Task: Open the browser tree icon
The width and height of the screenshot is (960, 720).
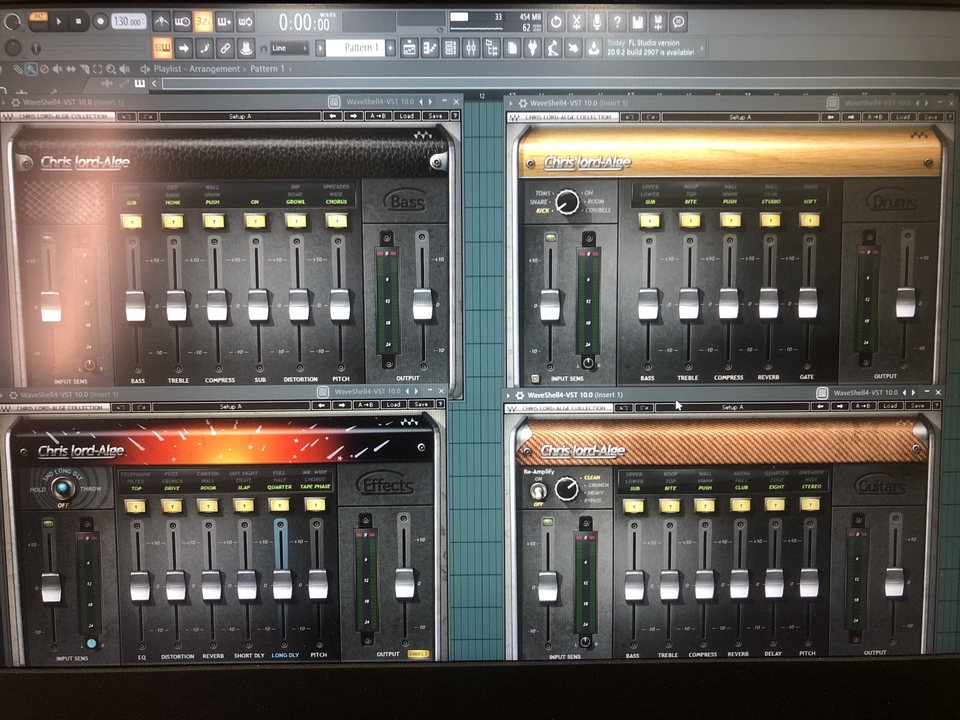Action: point(492,48)
